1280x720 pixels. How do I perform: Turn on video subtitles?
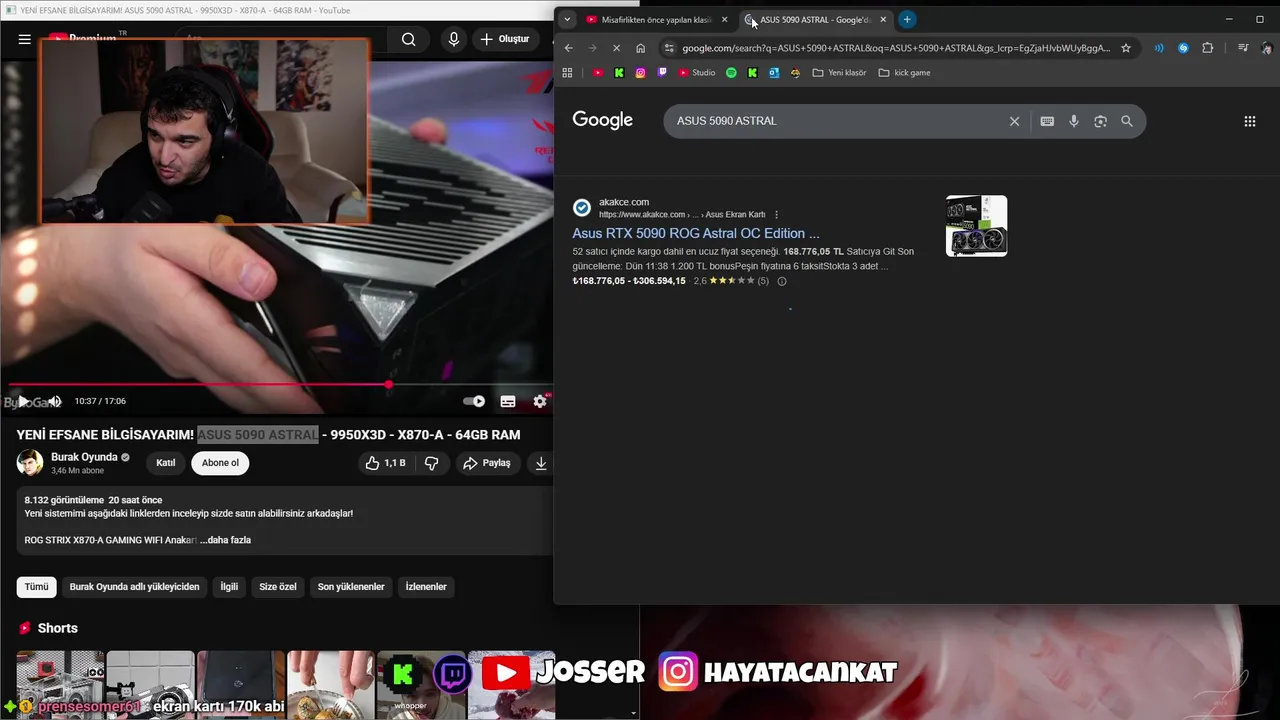(x=508, y=401)
